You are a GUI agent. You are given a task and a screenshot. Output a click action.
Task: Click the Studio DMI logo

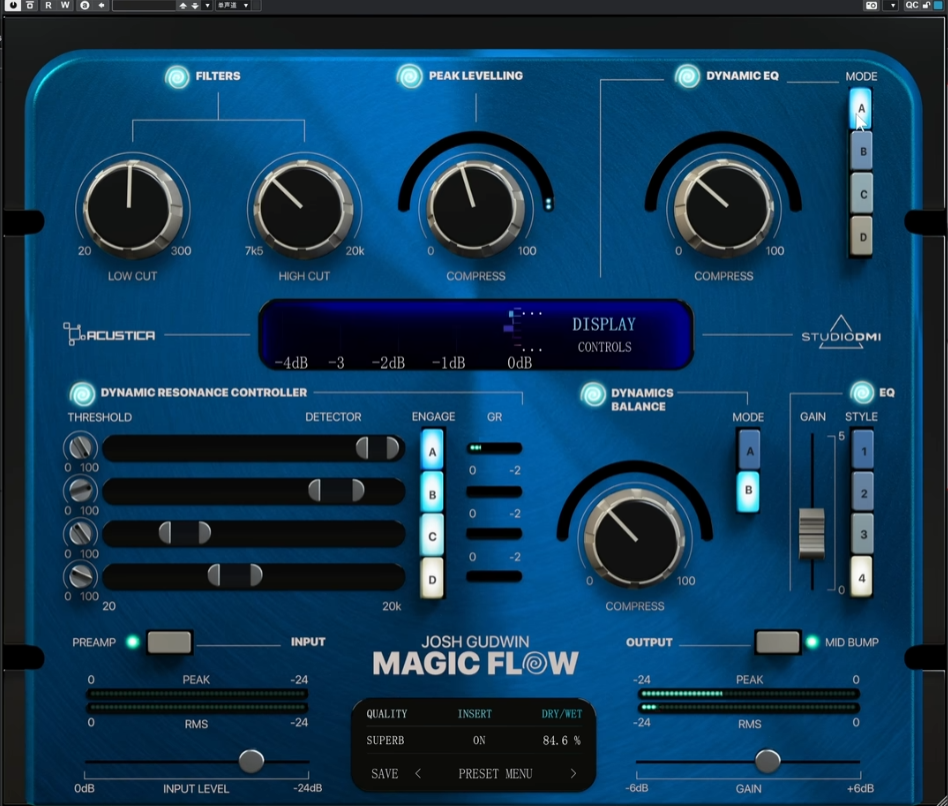click(x=841, y=333)
